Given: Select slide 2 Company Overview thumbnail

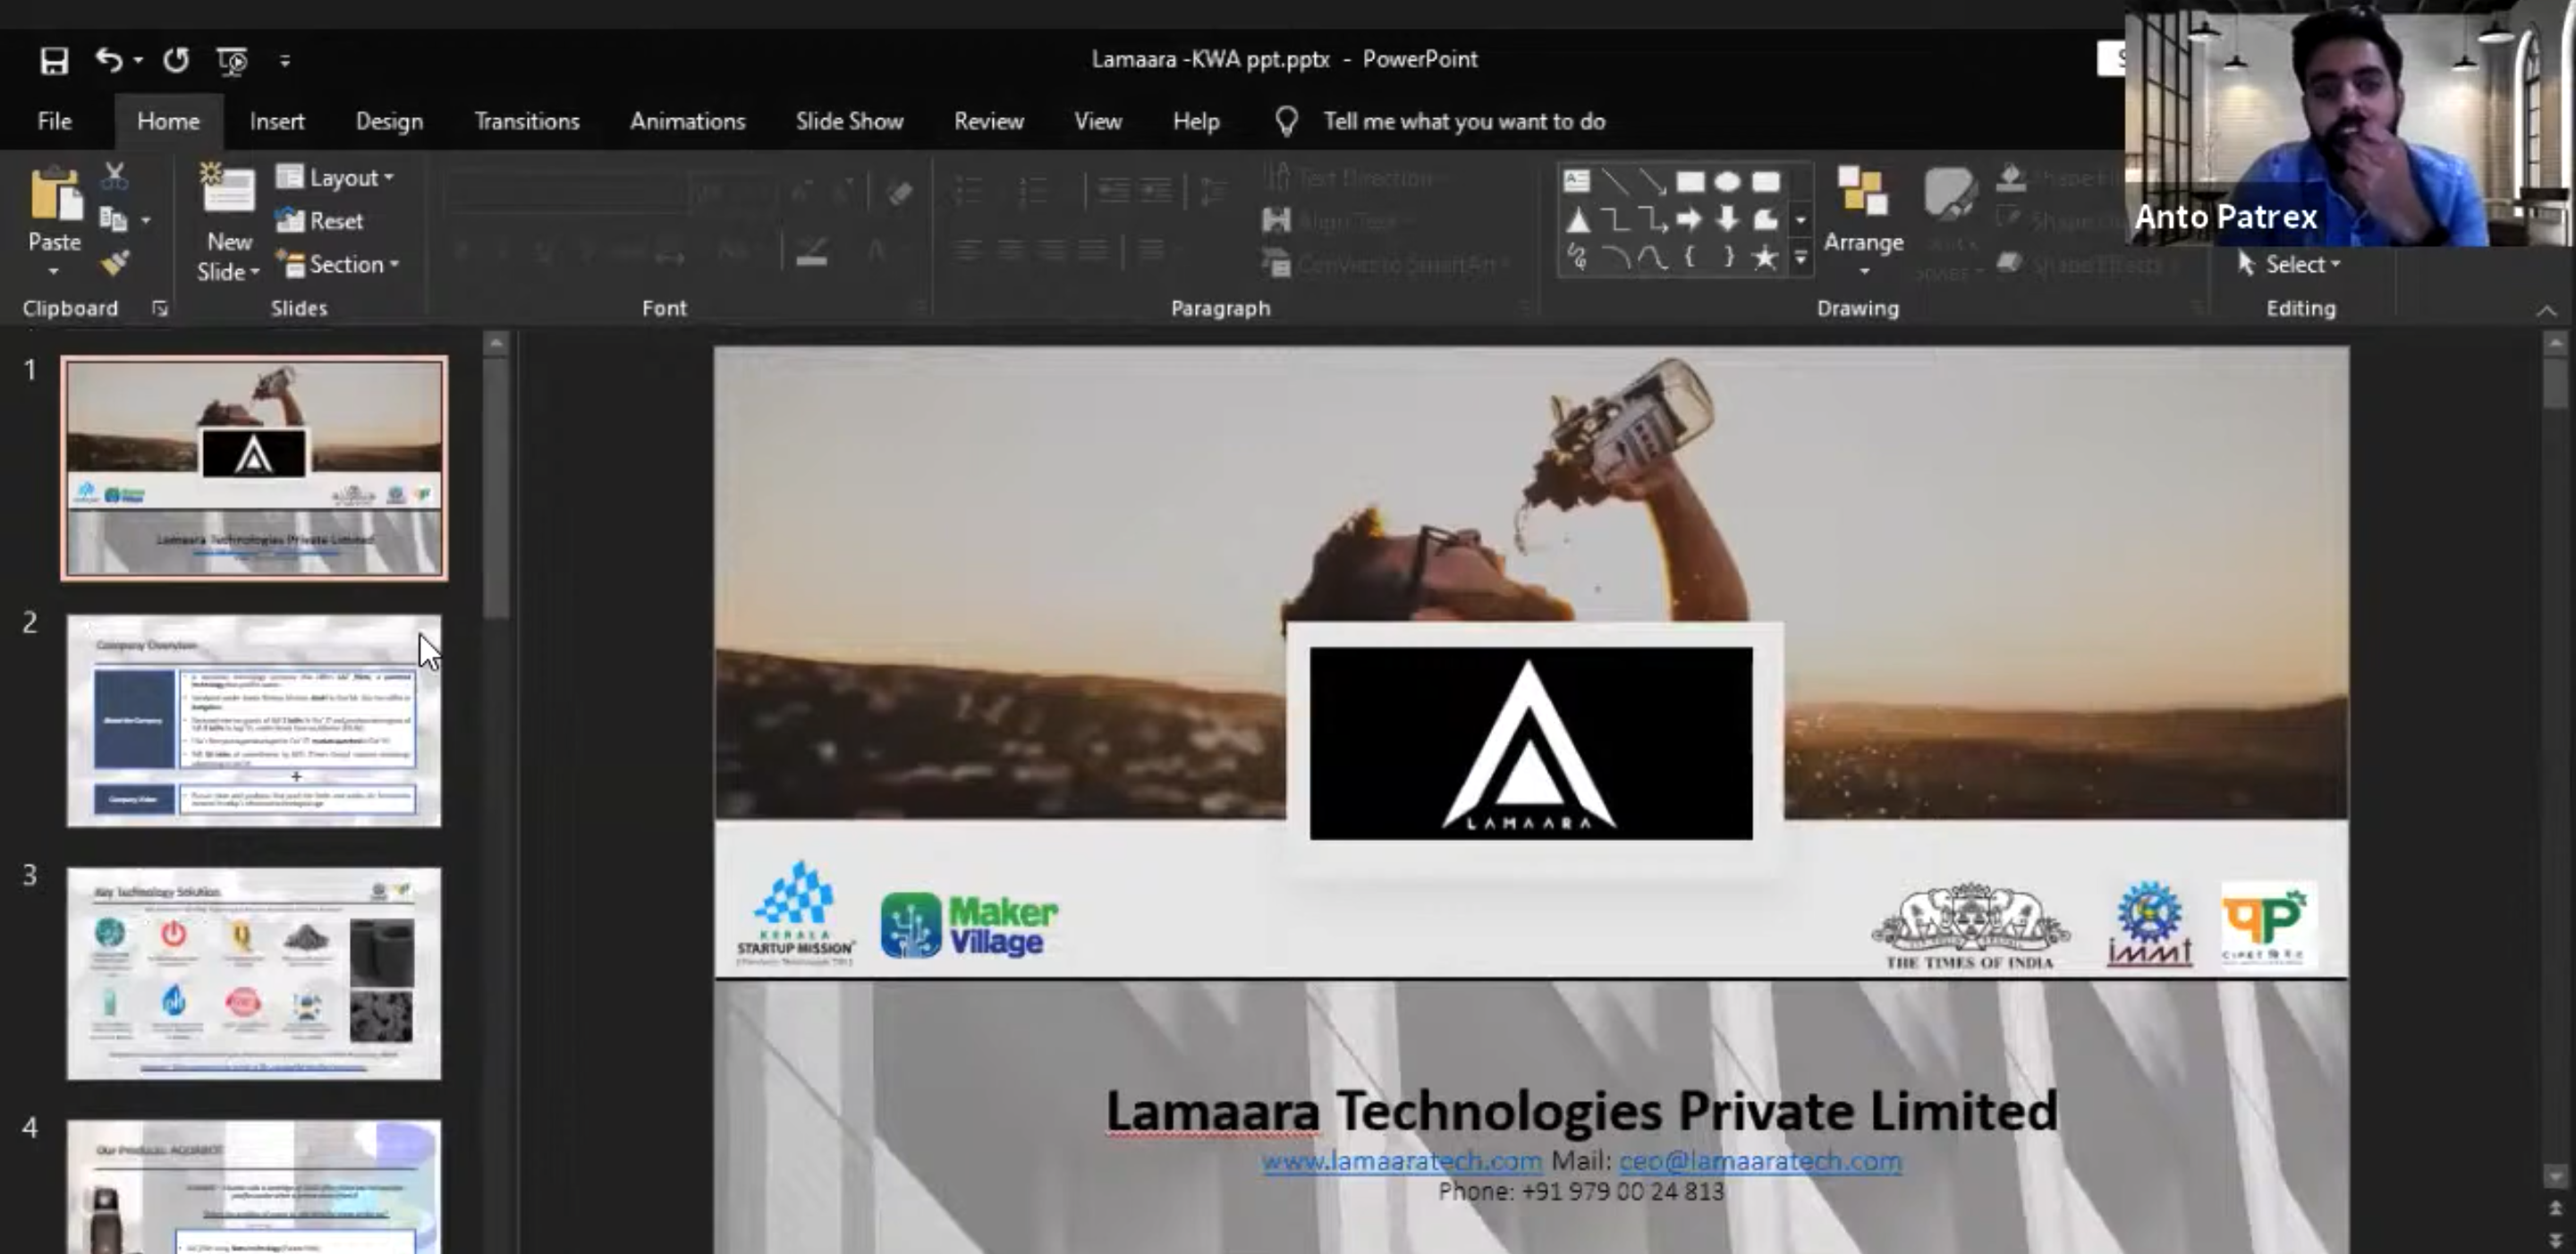Looking at the screenshot, I should (254, 721).
